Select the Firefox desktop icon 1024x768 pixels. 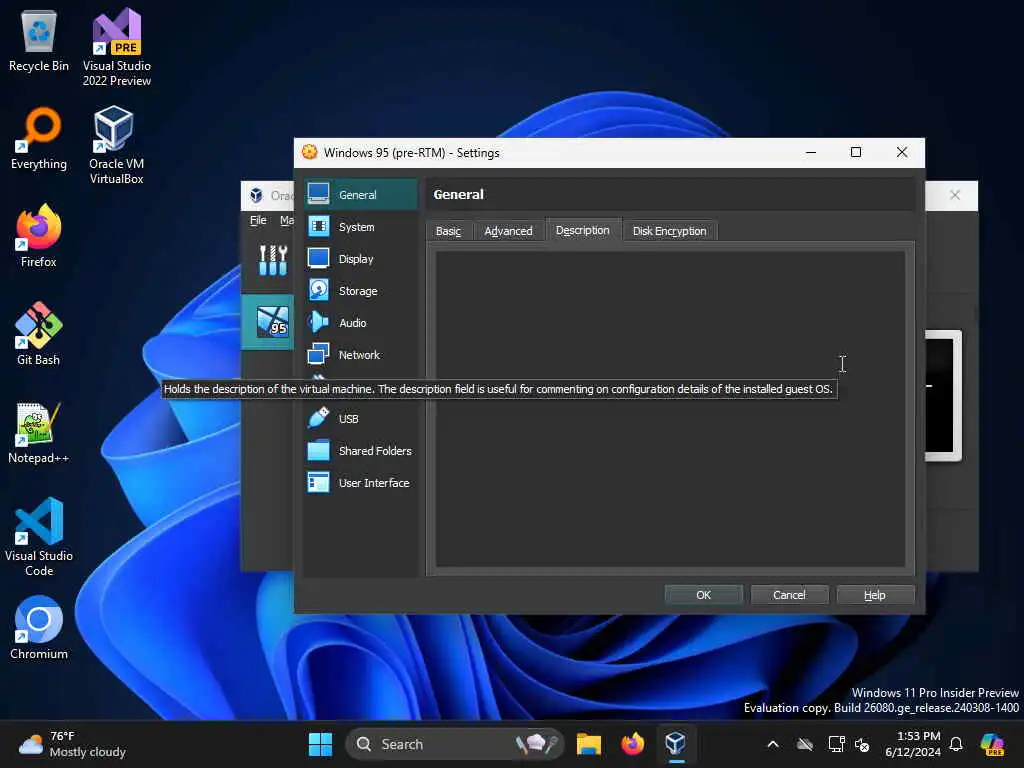(x=39, y=236)
